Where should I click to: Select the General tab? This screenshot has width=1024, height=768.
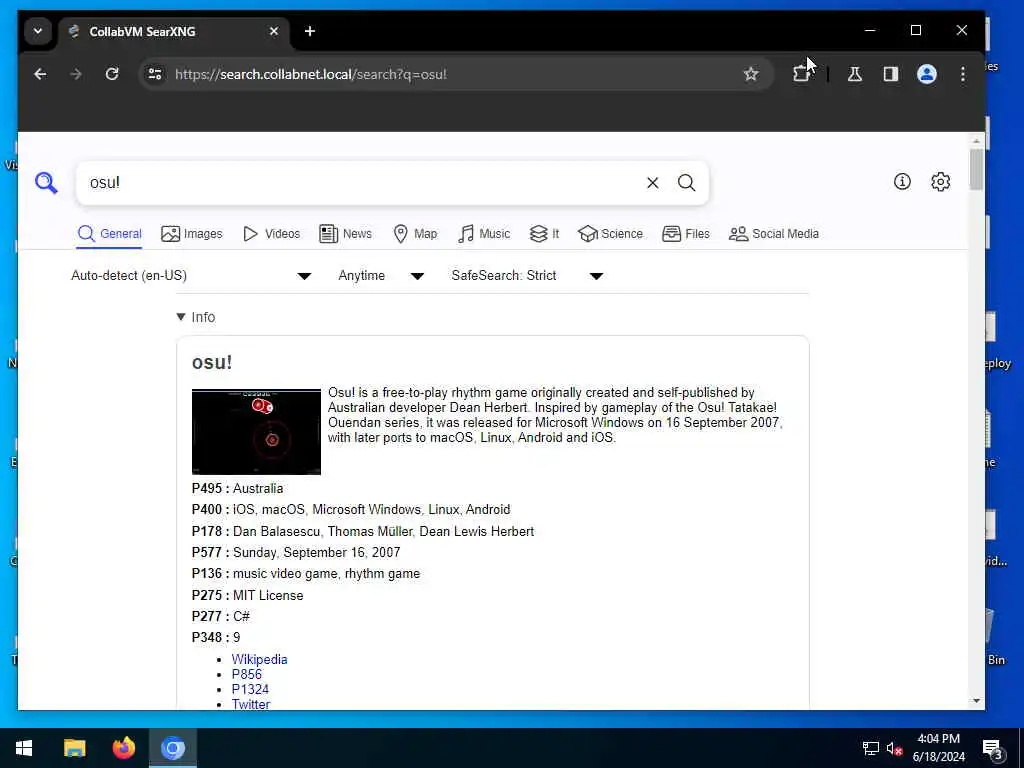point(109,234)
